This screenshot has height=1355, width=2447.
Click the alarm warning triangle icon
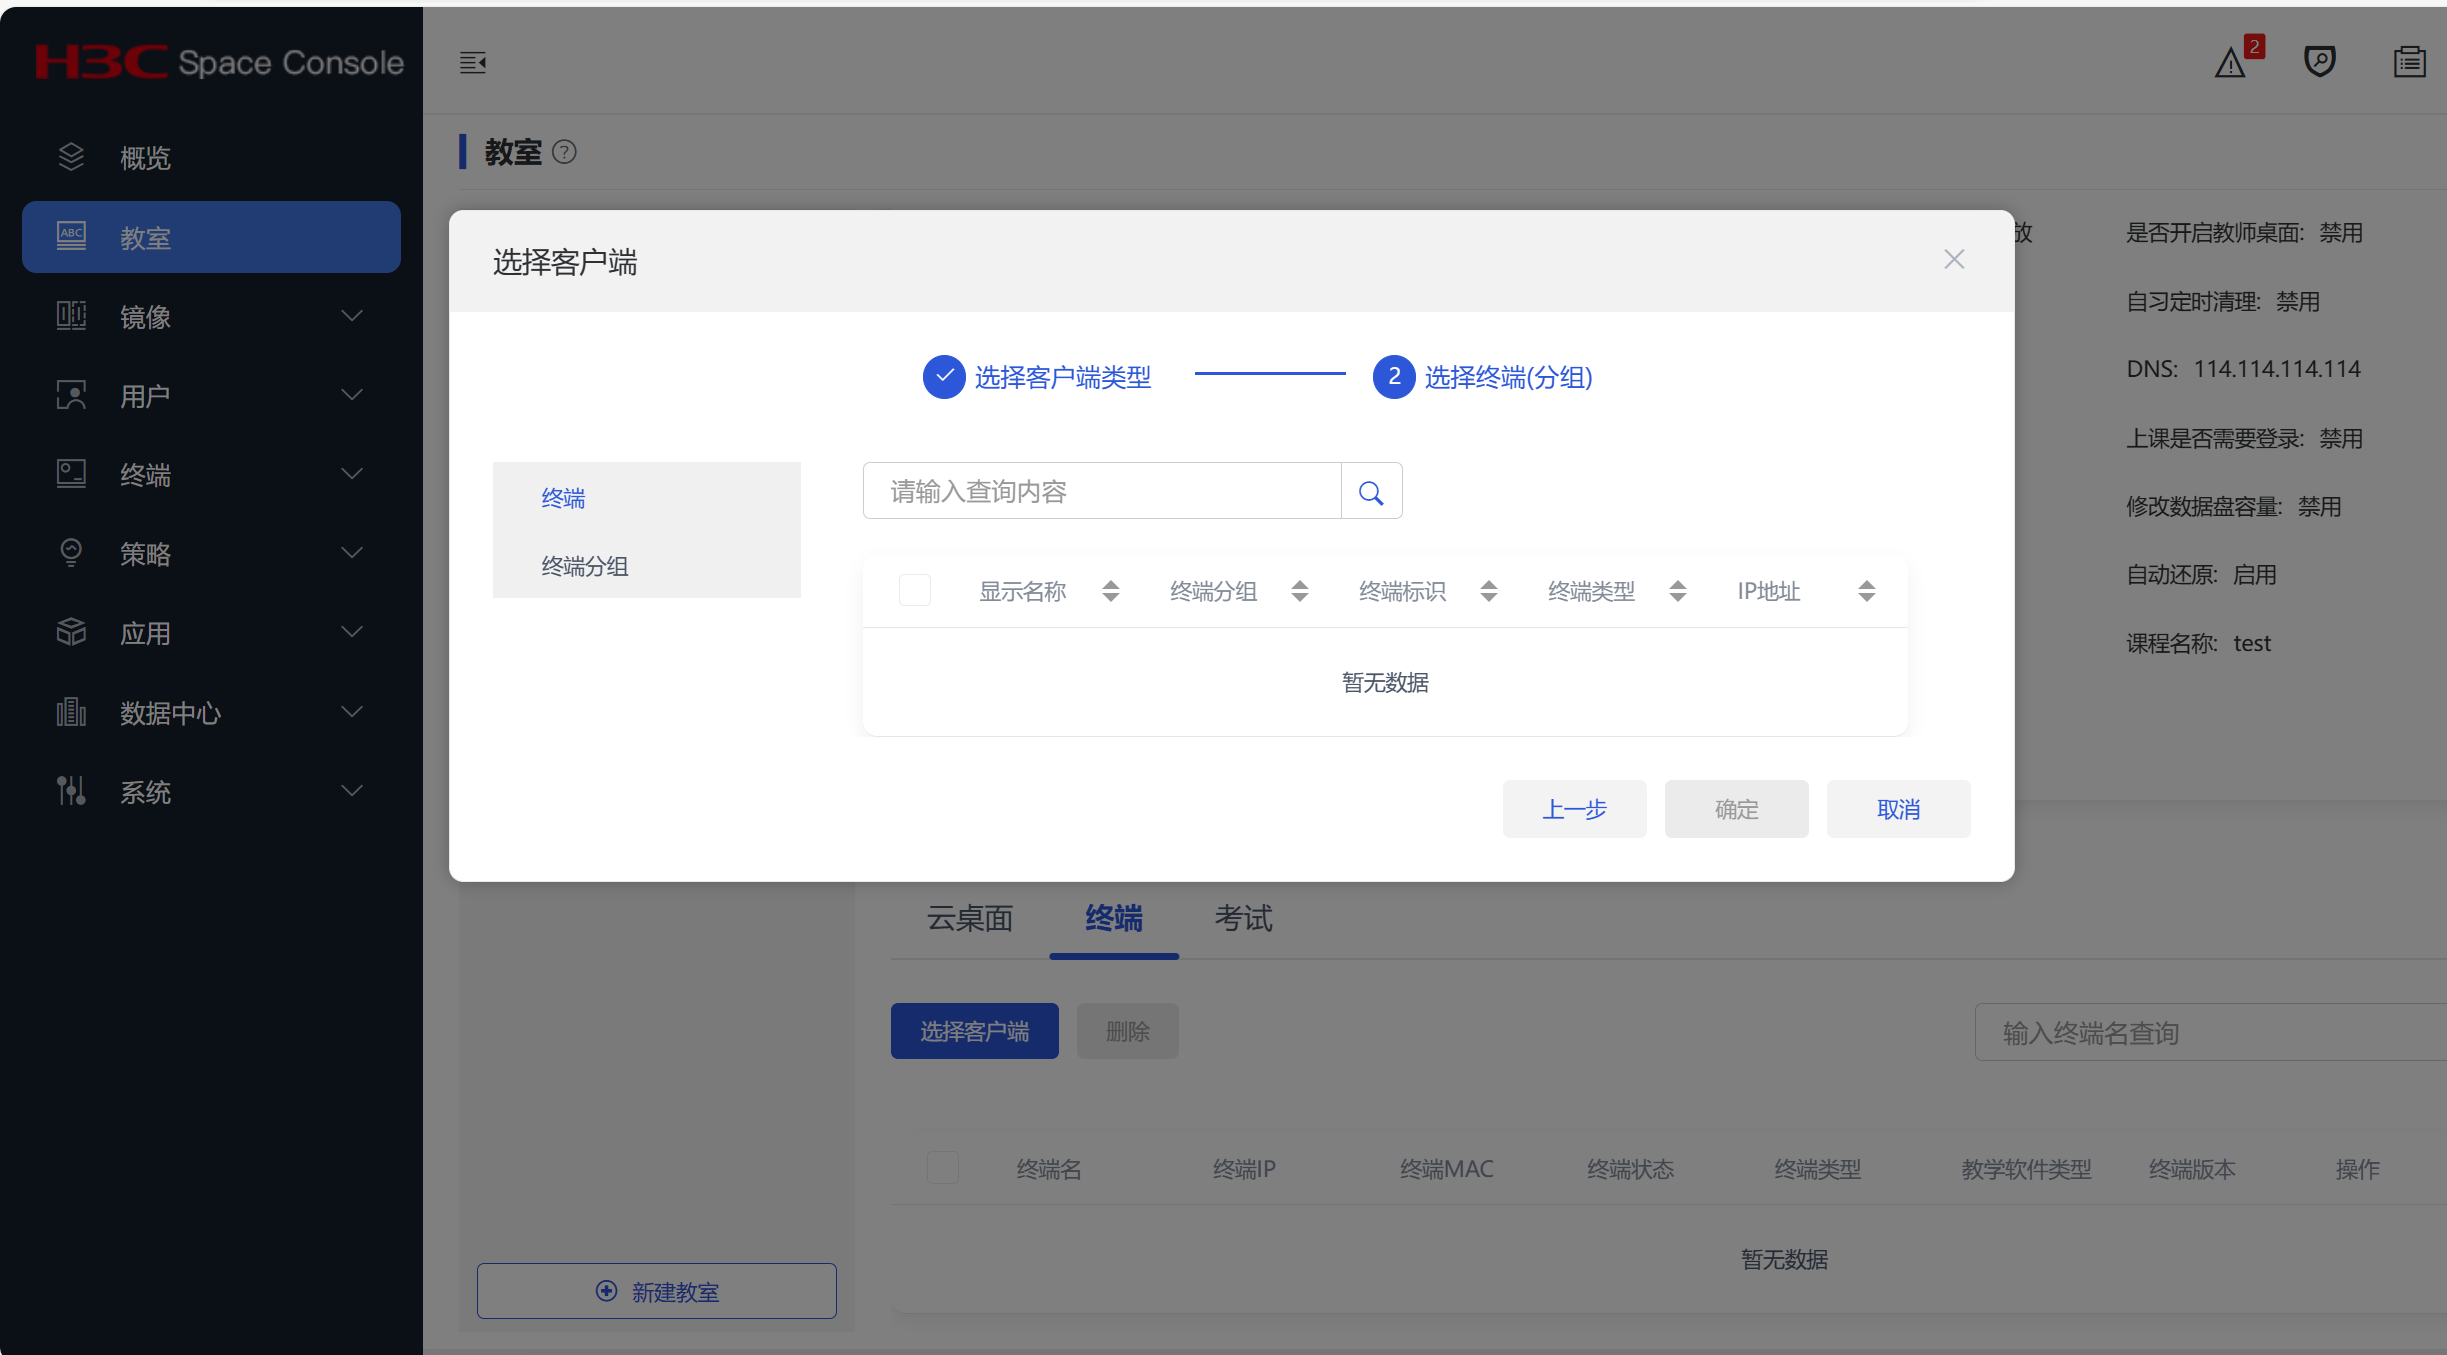[2229, 64]
